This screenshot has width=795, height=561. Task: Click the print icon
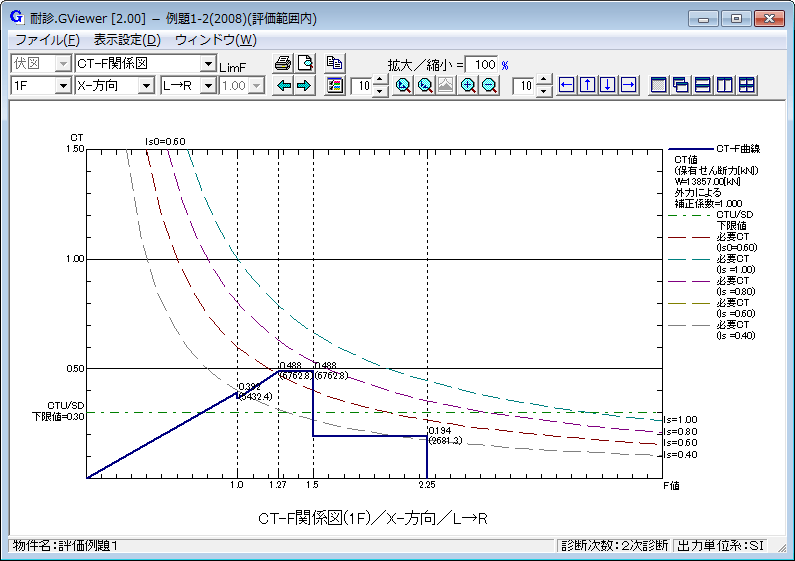pyautogui.click(x=283, y=63)
